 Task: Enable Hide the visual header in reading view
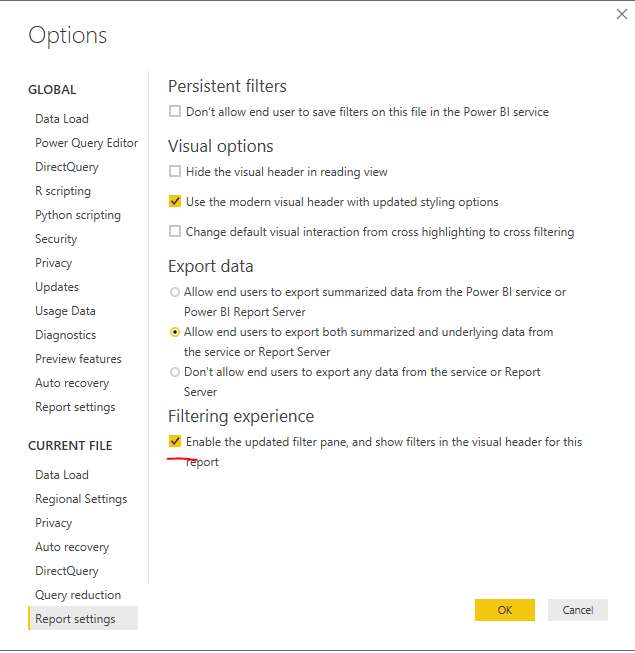coord(175,172)
